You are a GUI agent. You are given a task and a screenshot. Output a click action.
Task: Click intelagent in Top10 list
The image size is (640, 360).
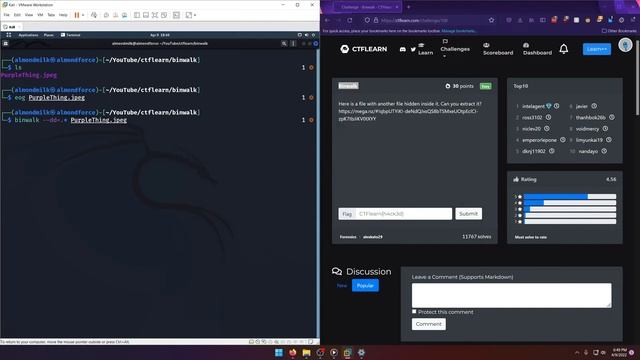[533, 106]
